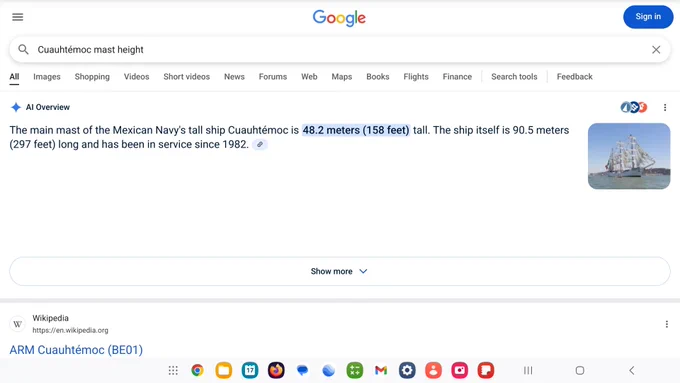The image size is (680, 383).
Task: Tap the home navigation button
Action: coord(580,370)
